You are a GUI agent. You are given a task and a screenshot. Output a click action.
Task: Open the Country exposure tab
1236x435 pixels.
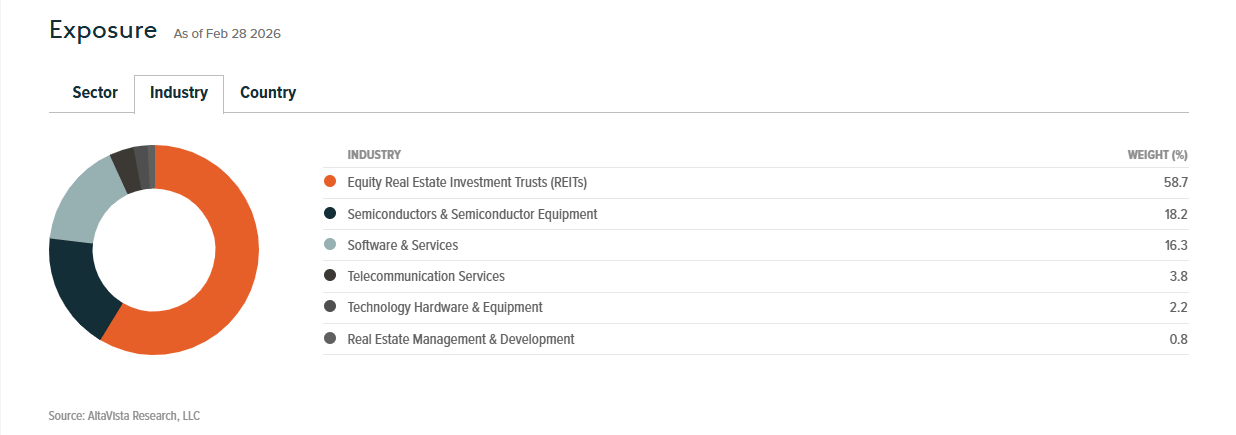coord(268,93)
